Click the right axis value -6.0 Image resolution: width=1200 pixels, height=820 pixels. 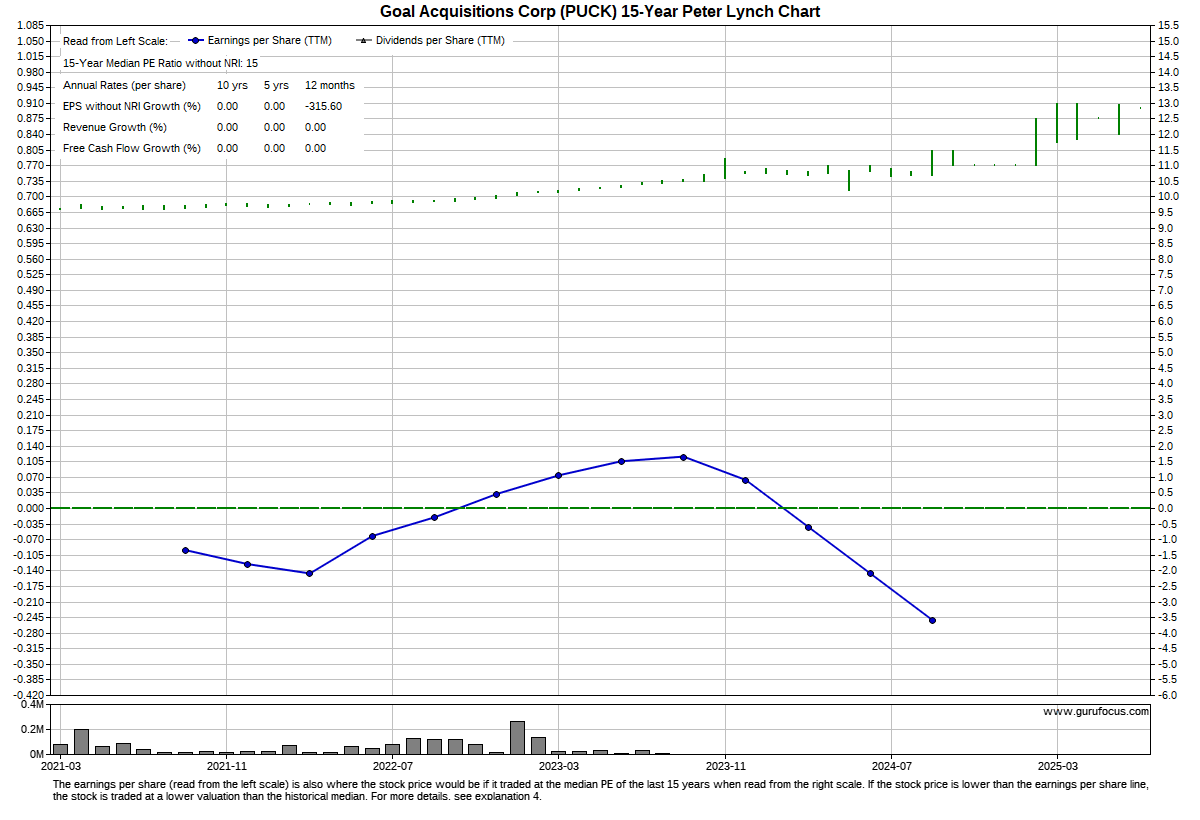click(x=1167, y=695)
